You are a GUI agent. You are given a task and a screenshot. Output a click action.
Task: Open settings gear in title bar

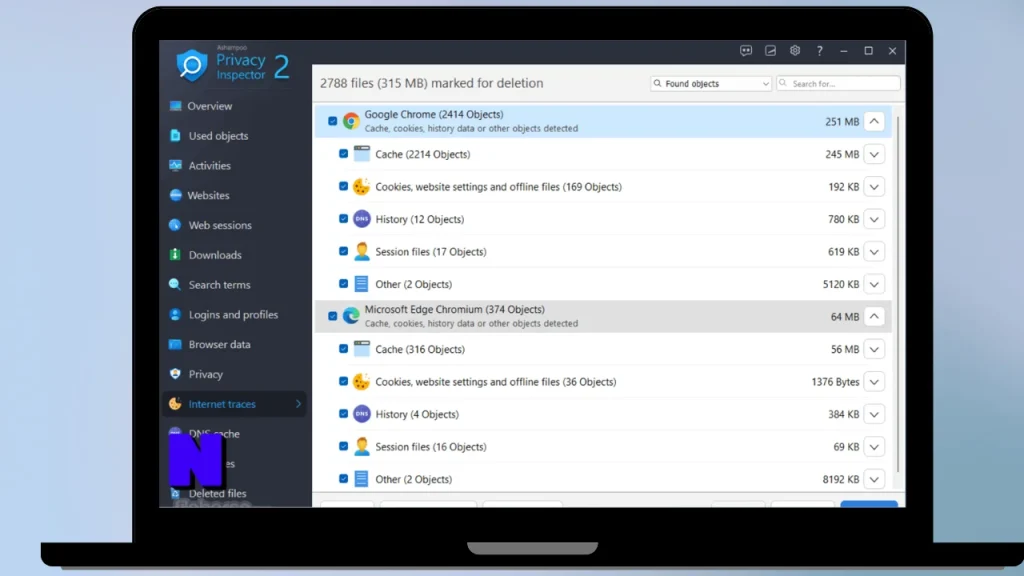795,51
